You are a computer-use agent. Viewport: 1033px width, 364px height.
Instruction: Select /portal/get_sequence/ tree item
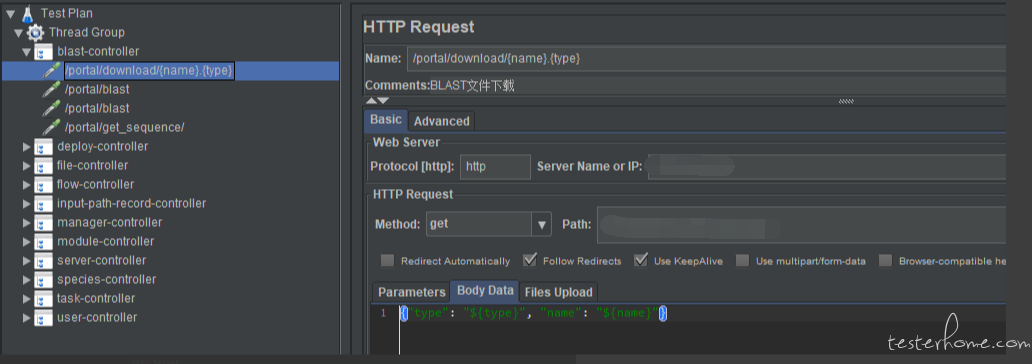(125, 128)
